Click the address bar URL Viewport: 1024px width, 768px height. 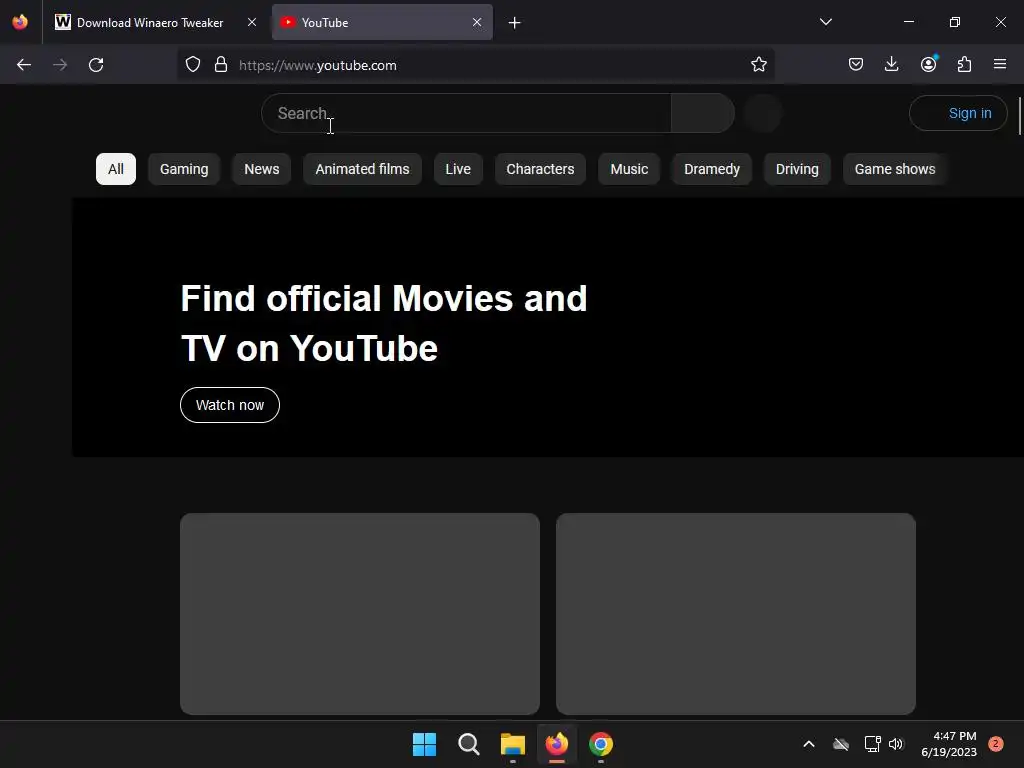point(317,65)
